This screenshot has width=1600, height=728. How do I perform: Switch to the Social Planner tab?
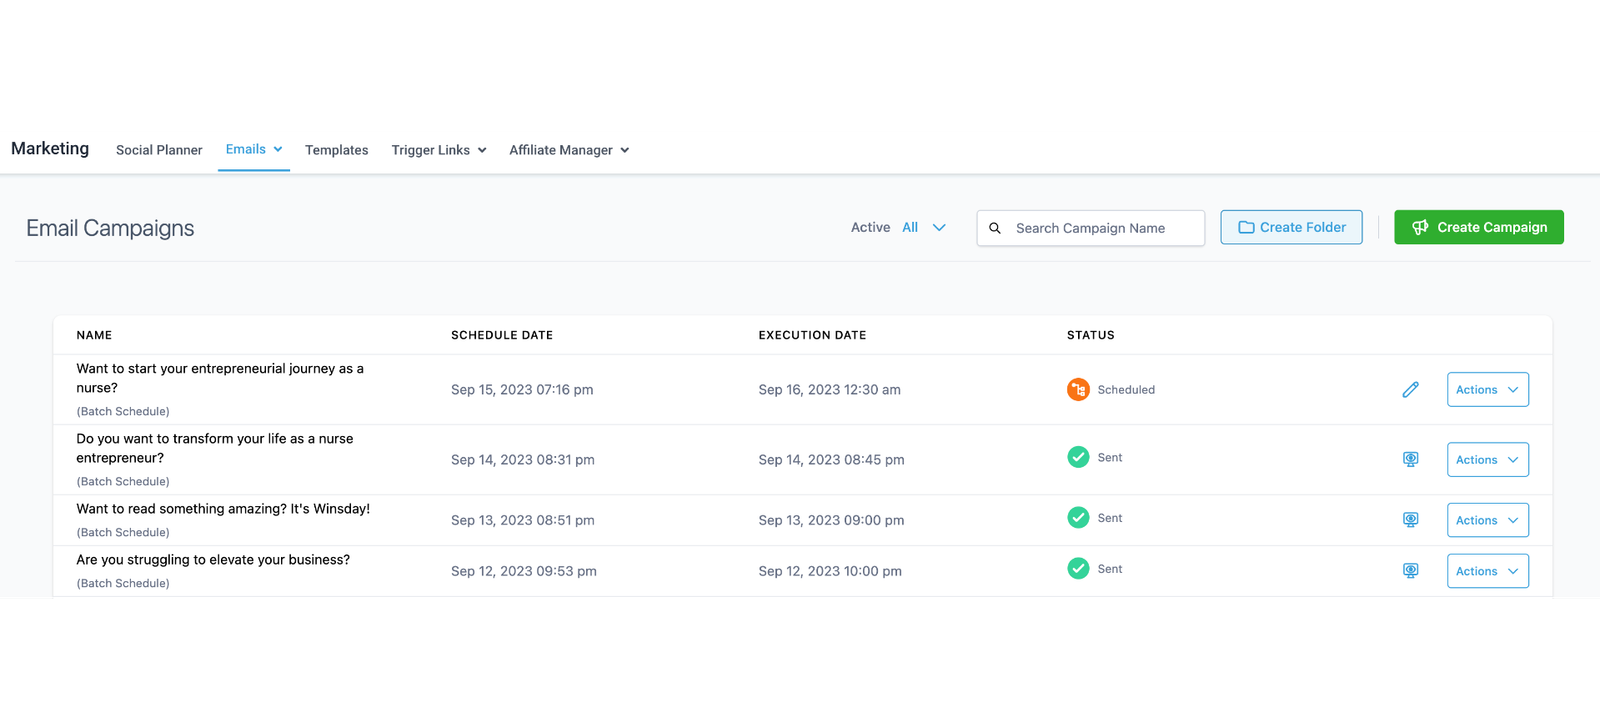point(159,150)
